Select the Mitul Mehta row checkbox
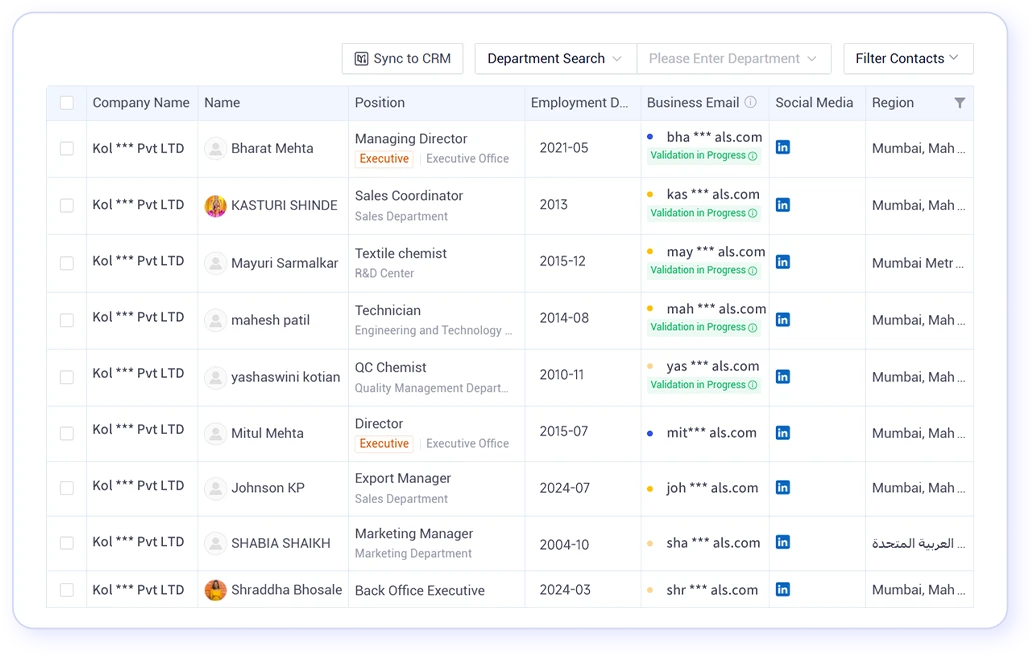 click(67, 433)
